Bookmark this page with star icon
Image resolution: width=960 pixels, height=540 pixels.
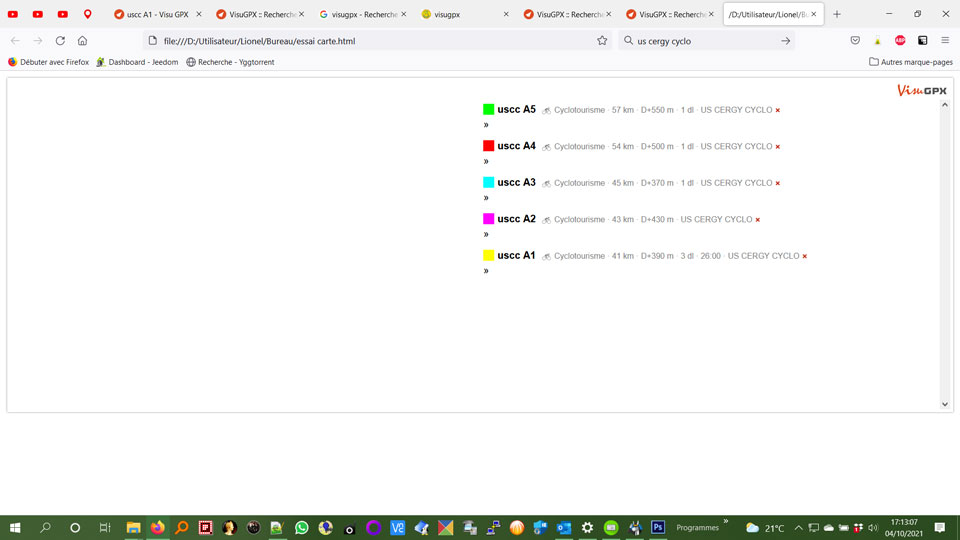[602, 41]
